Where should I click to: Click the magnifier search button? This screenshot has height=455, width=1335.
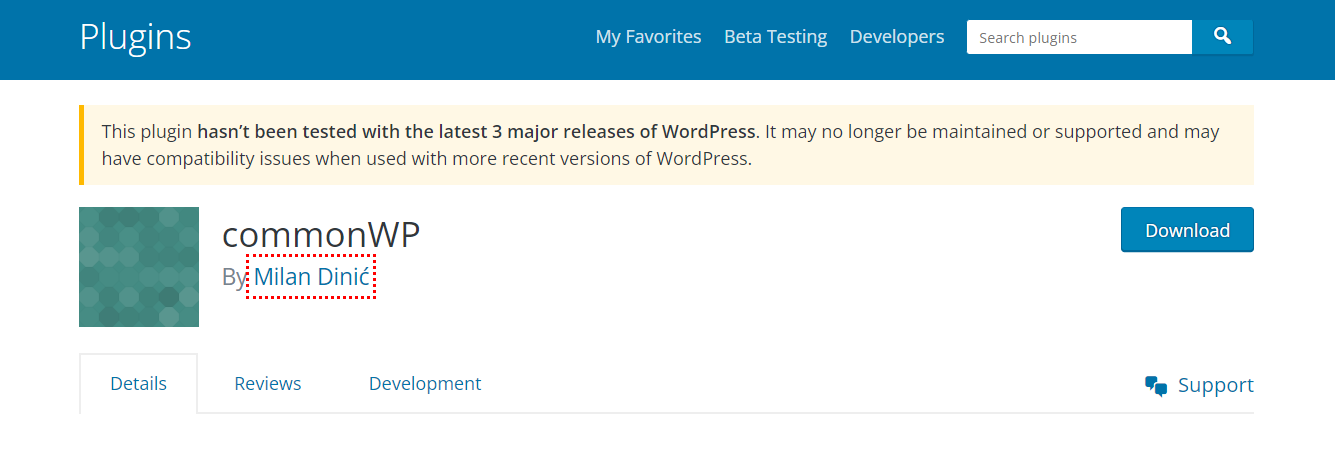pos(1222,37)
